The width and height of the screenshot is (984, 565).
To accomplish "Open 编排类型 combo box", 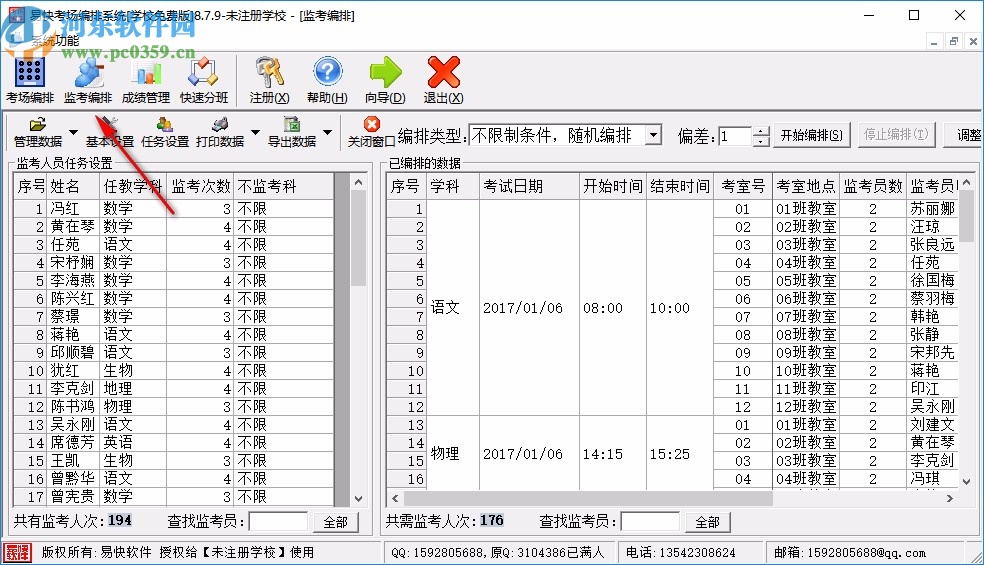I will click(565, 136).
